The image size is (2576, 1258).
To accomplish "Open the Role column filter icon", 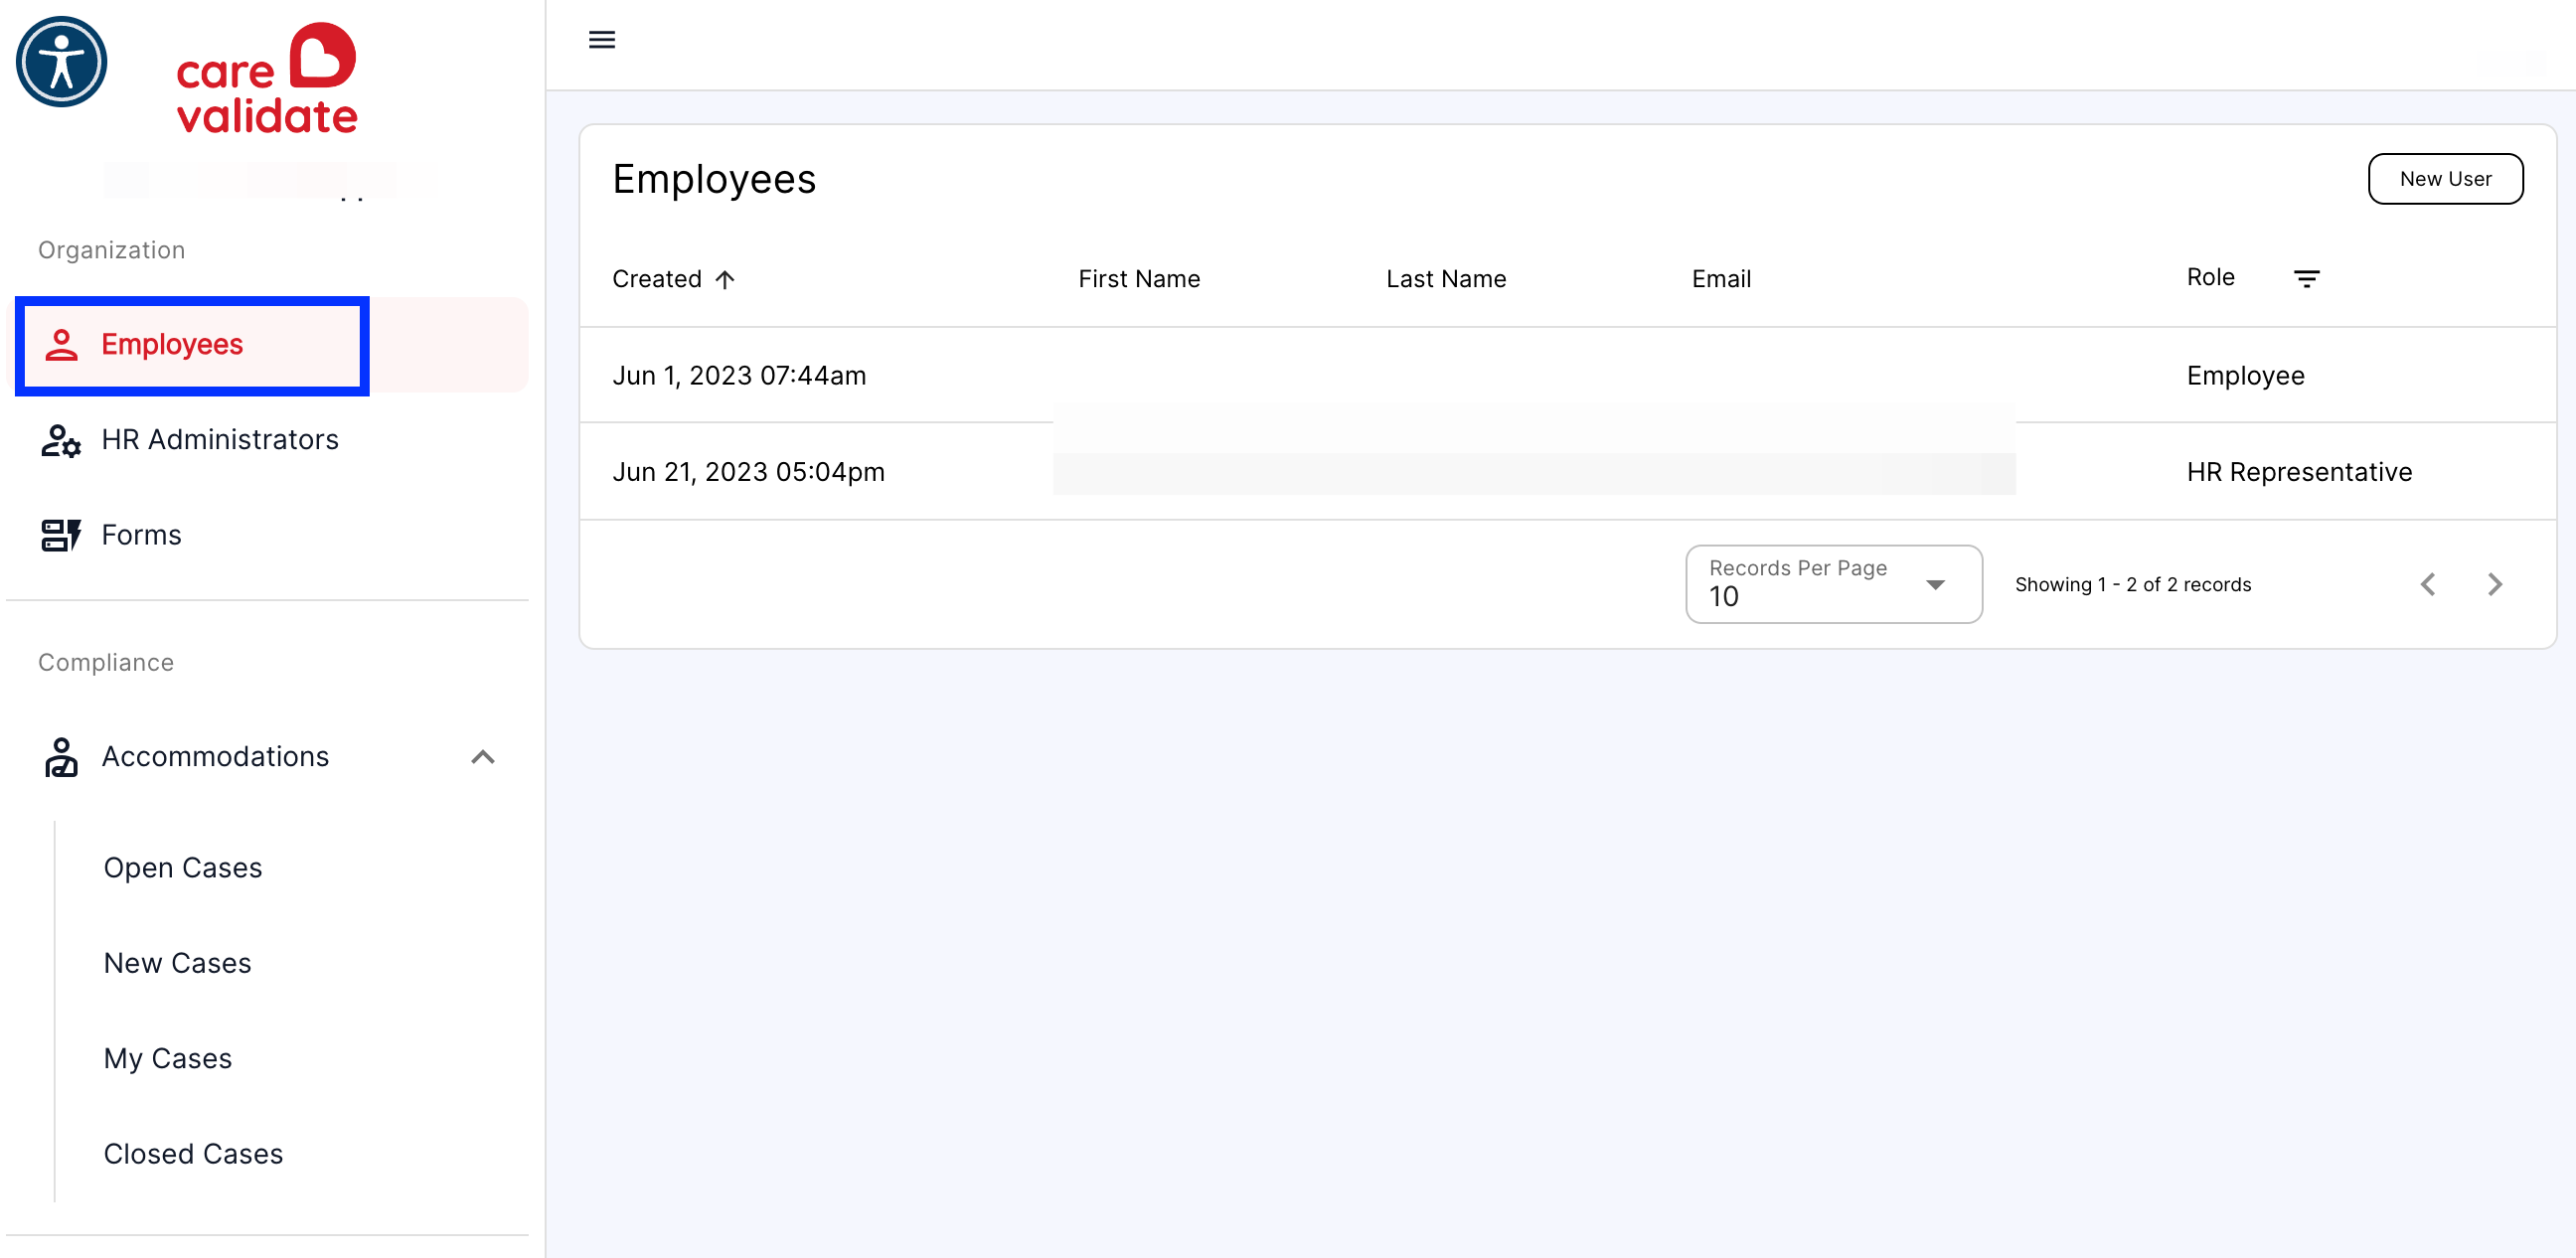I will pos(2306,279).
